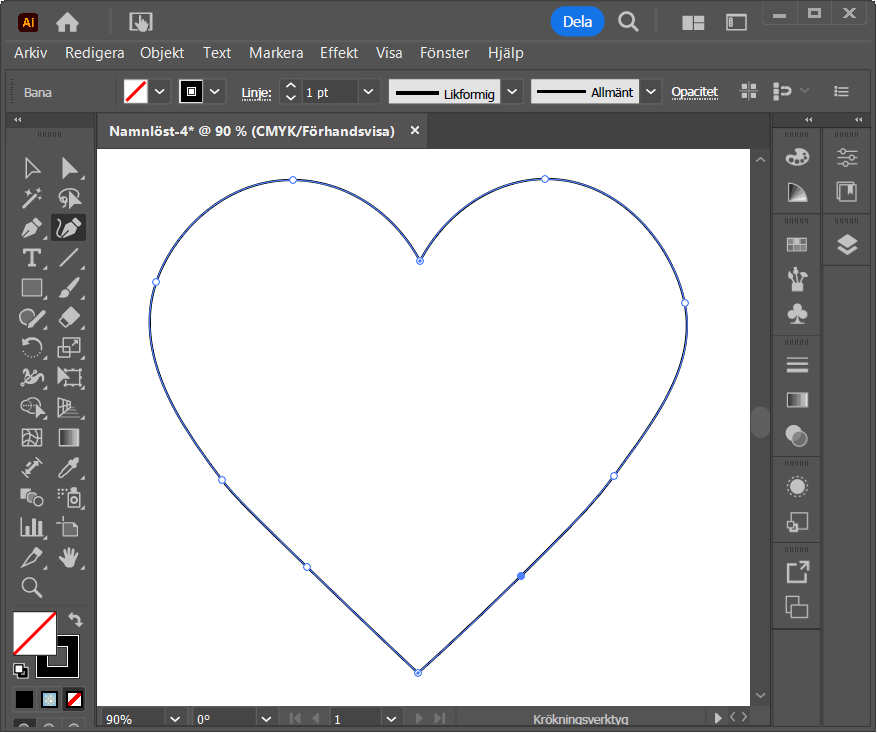Select the Pen tool
Viewport: 877px width, 733px height.
(32, 228)
